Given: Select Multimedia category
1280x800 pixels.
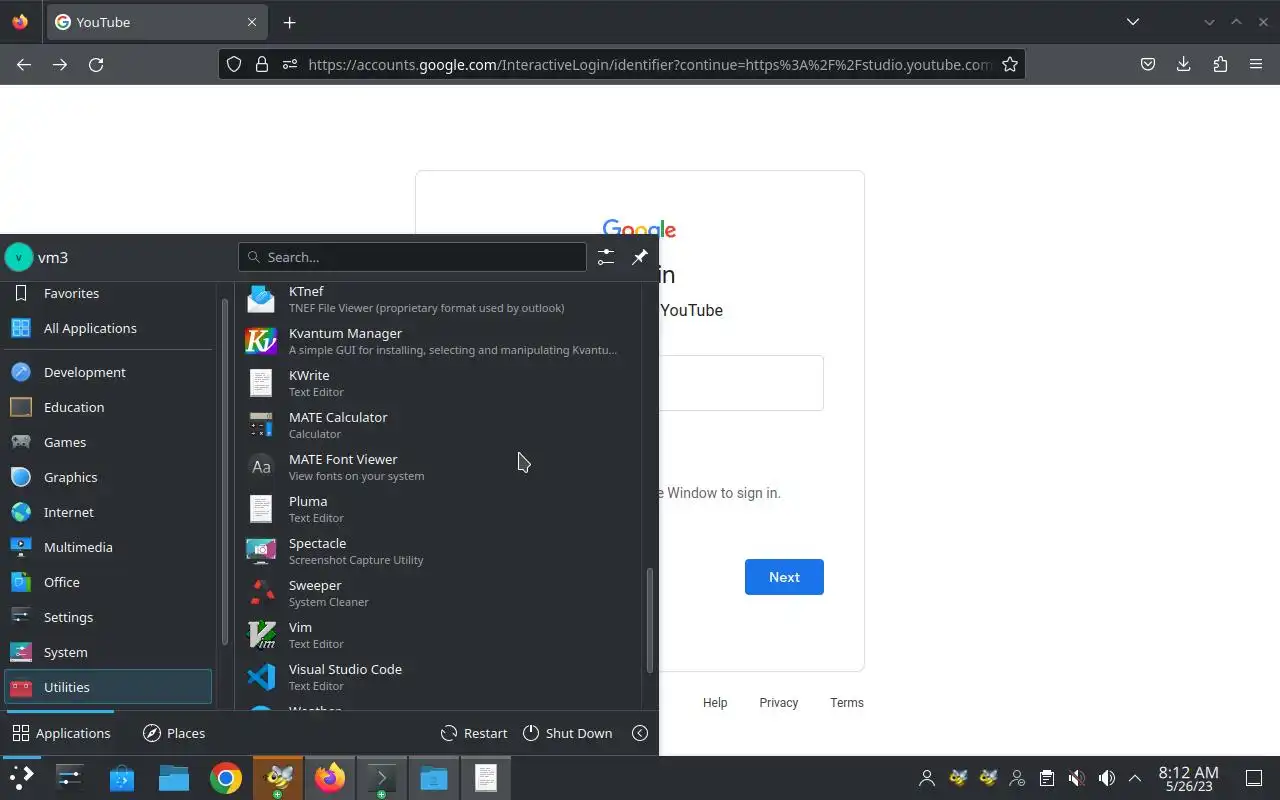Looking at the screenshot, I should (108, 547).
